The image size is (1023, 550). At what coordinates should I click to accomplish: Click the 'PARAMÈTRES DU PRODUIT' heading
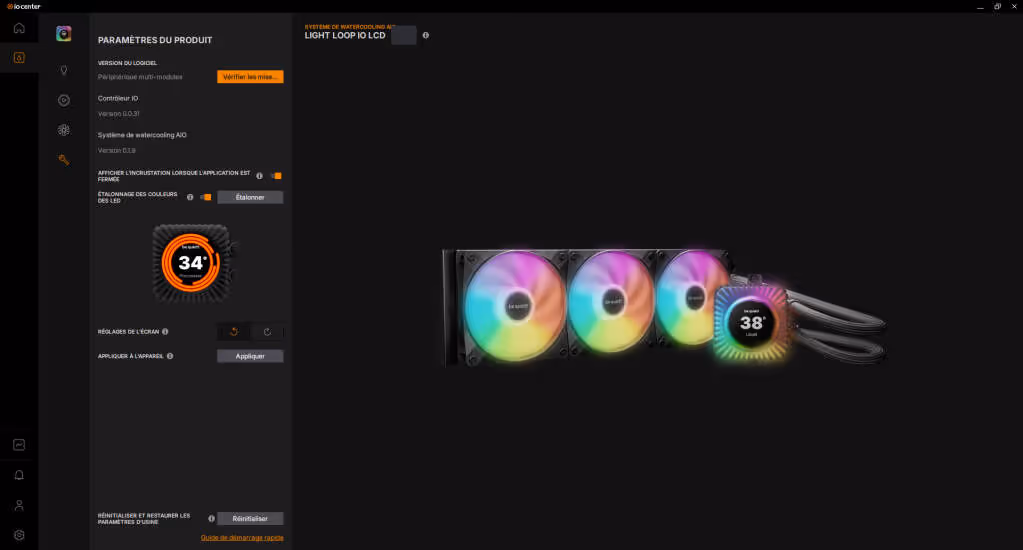(x=155, y=40)
